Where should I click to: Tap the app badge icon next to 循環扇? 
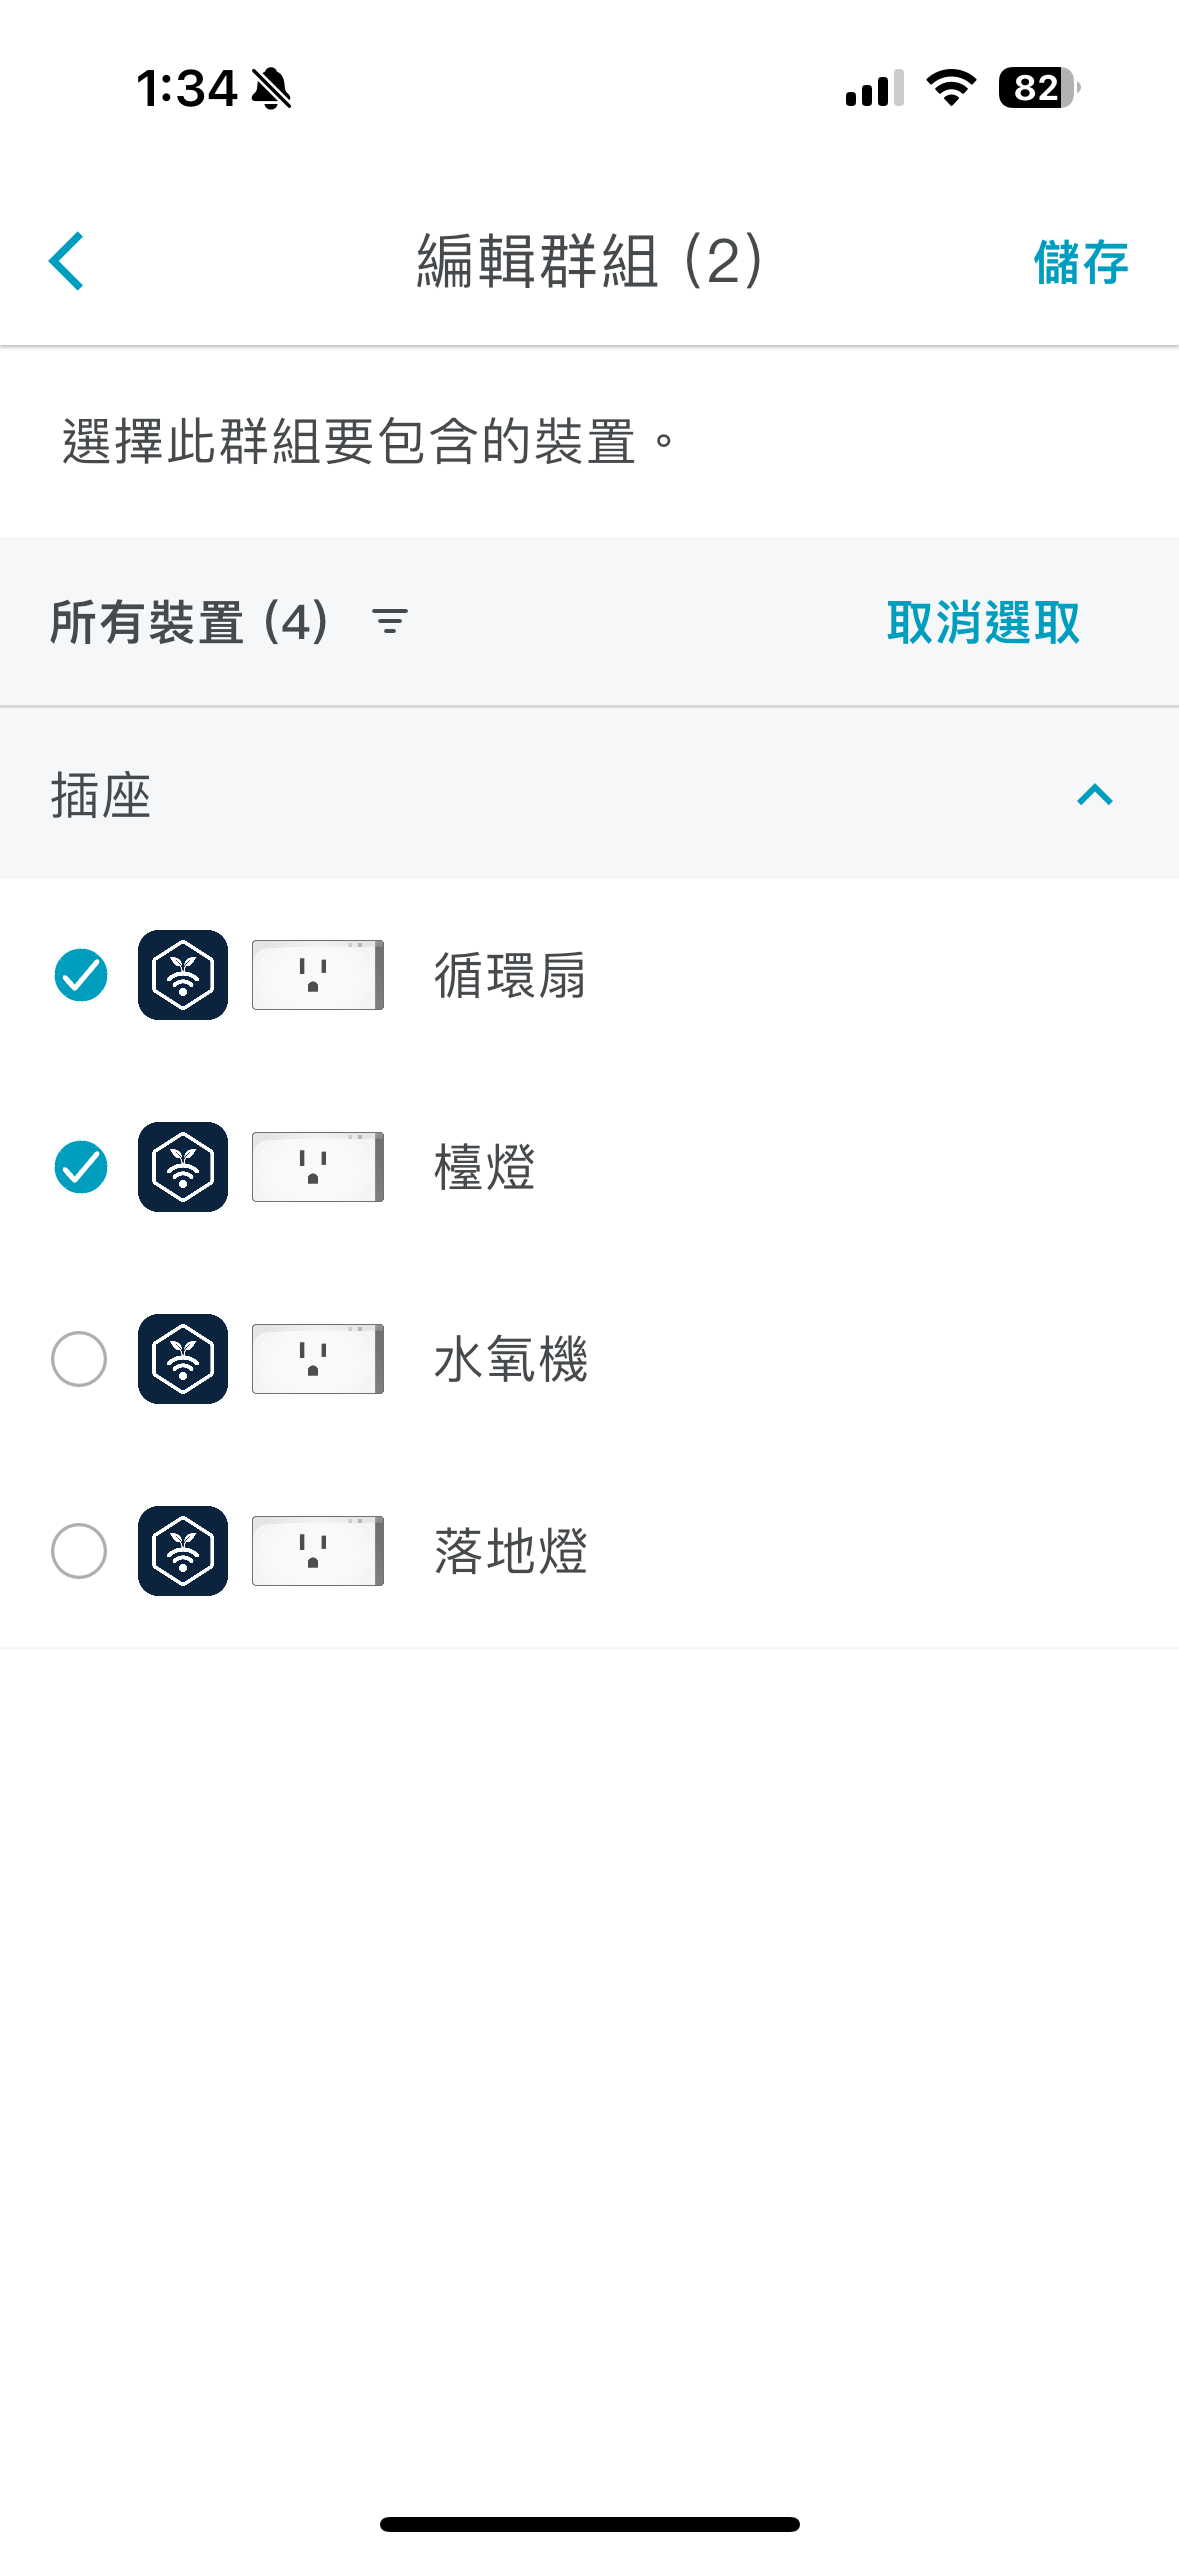pos(183,975)
